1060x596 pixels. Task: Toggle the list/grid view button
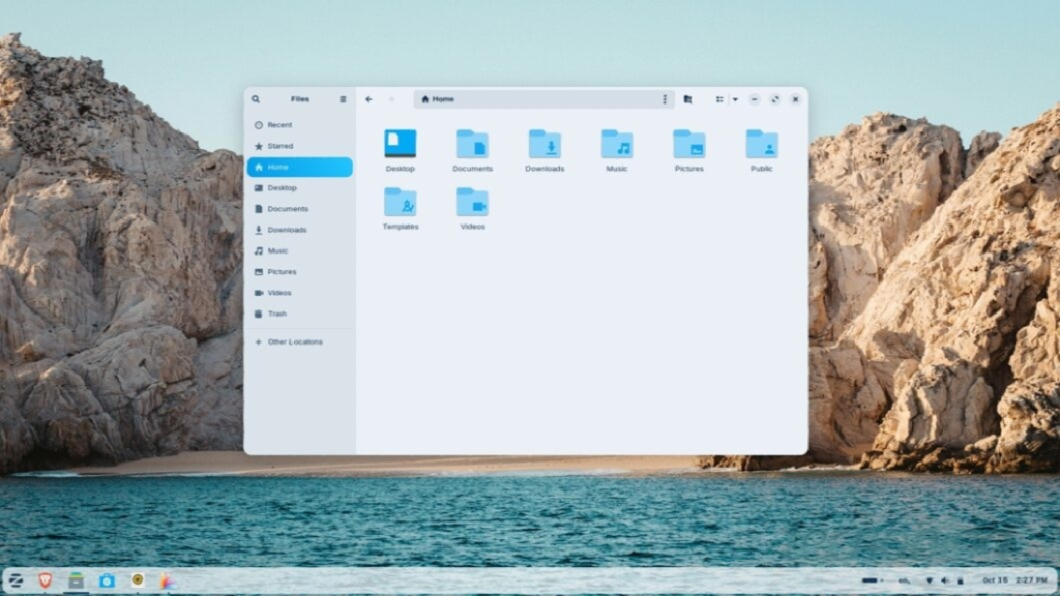(719, 99)
